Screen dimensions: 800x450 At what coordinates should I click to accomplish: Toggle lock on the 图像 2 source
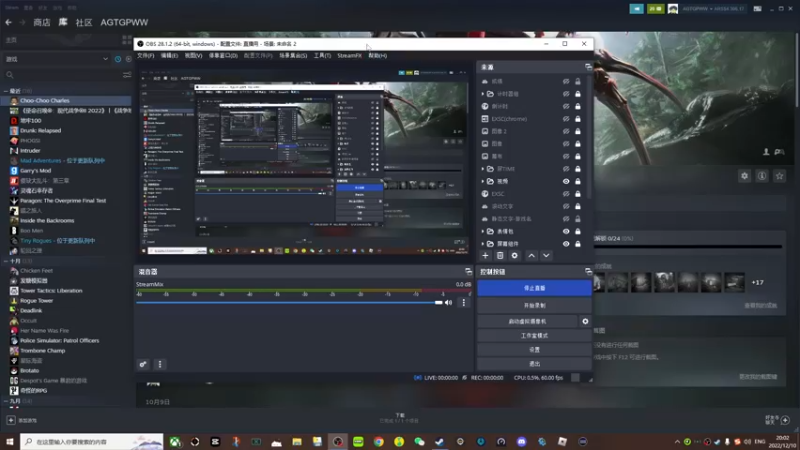point(578,131)
